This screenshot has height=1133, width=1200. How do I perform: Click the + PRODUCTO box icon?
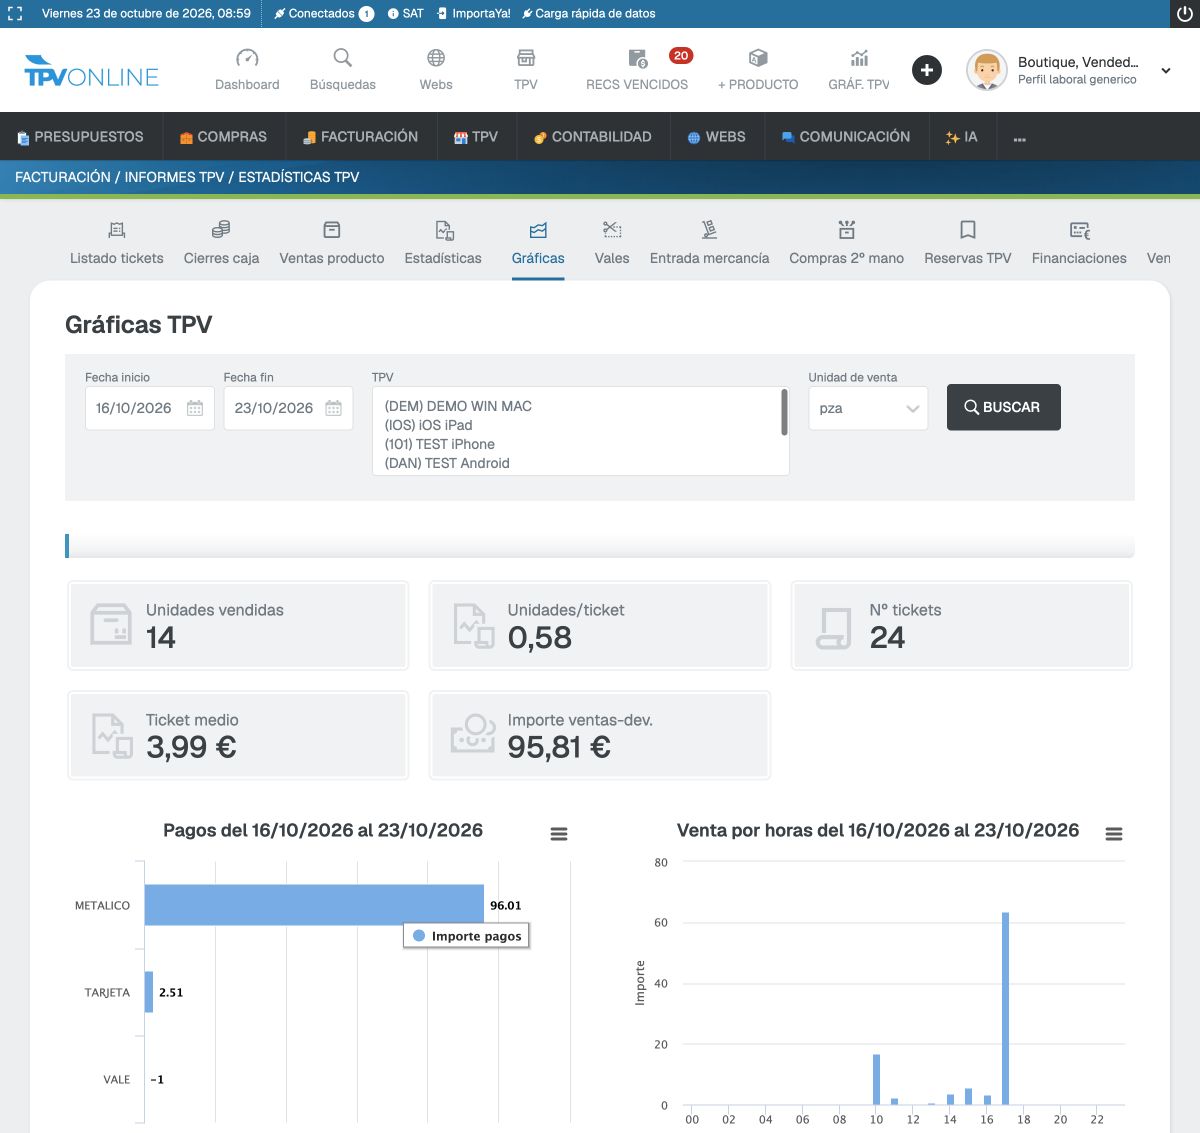[758, 58]
